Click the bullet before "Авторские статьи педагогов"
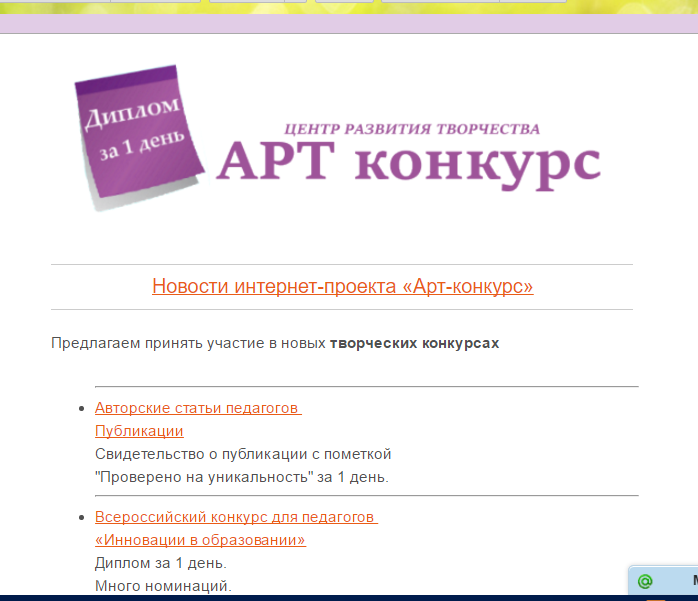Image resolution: width=698 pixels, height=601 pixels. pyautogui.click(x=81, y=408)
